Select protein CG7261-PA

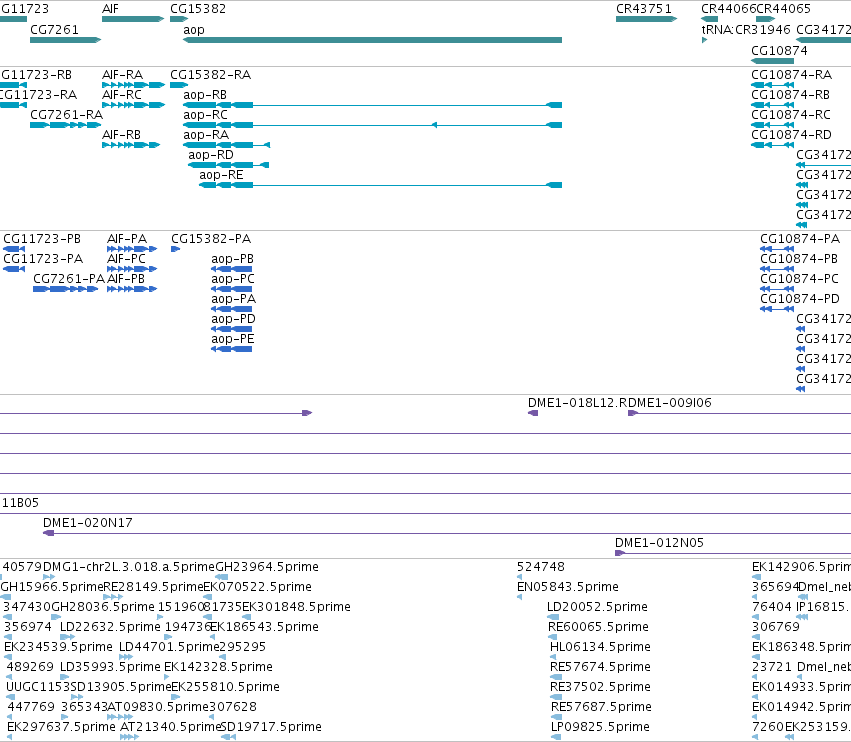(66, 289)
